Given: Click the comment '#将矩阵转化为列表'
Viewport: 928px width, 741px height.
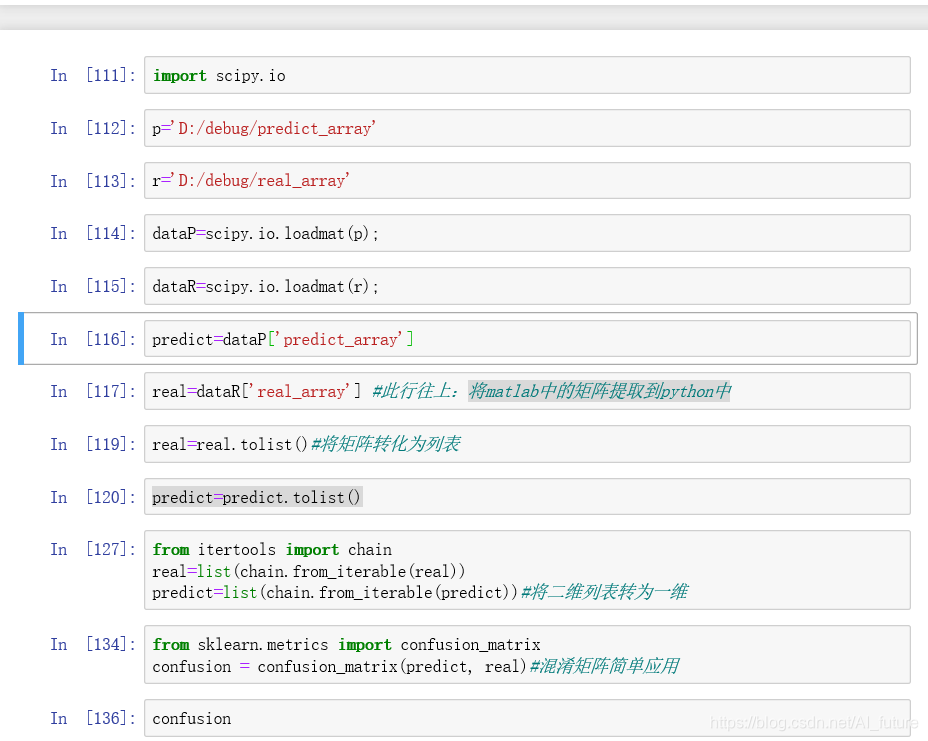Looking at the screenshot, I should point(386,444).
